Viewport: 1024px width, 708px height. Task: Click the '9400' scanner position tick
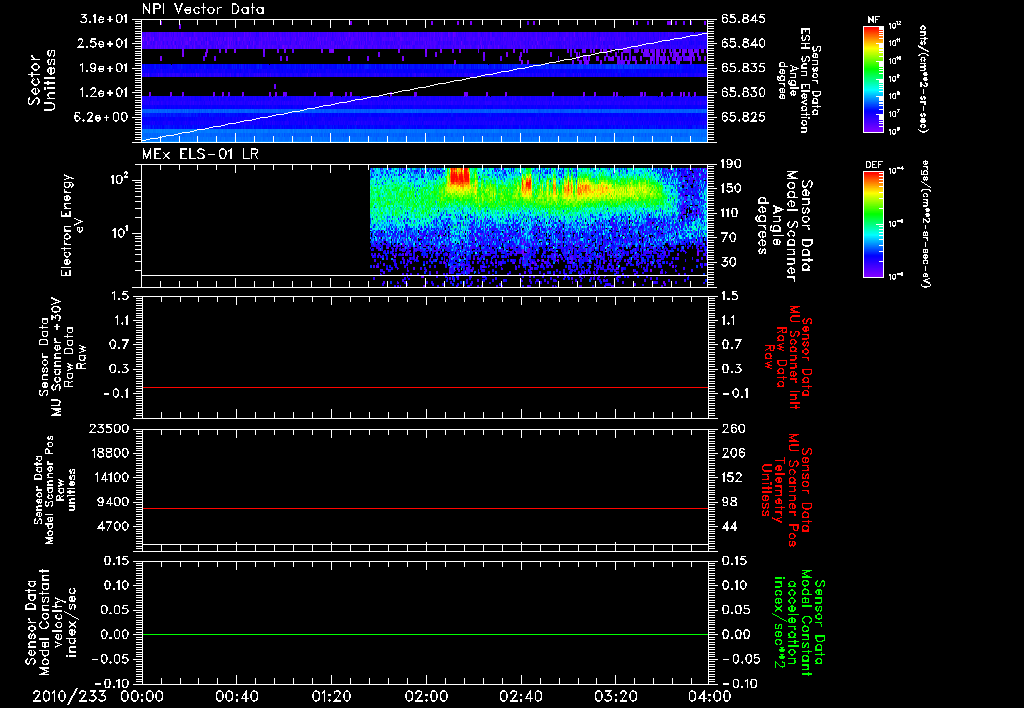pos(113,502)
